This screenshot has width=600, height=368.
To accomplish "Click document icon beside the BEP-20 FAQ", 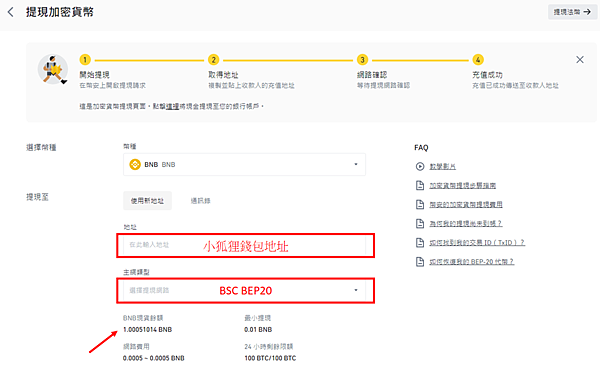I will [x=420, y=262].
